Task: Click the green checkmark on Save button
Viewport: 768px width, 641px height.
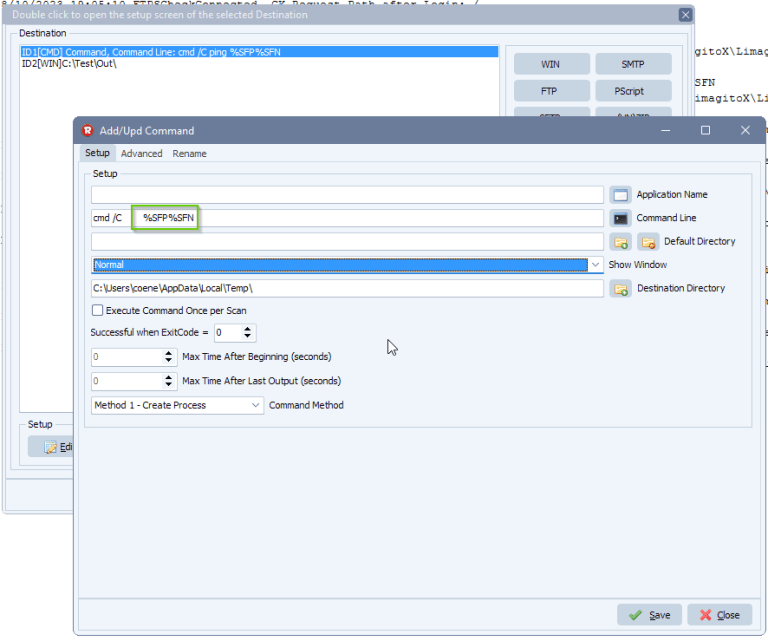Action: 635,615
